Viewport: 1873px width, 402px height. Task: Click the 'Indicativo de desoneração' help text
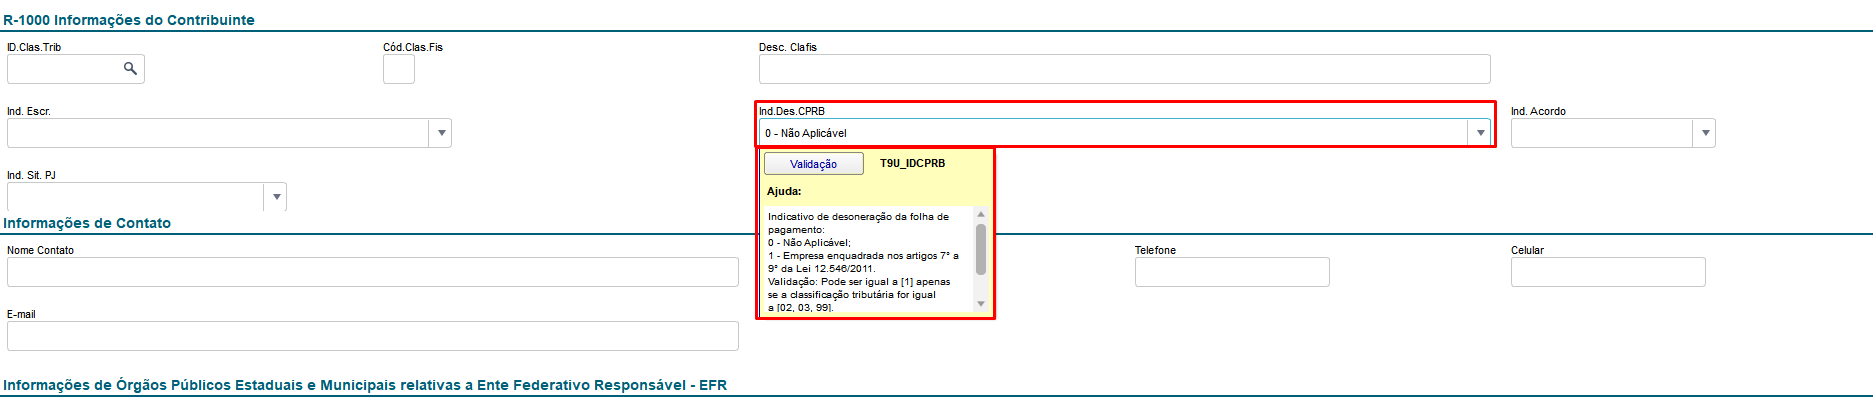click(x=858, y=223)
